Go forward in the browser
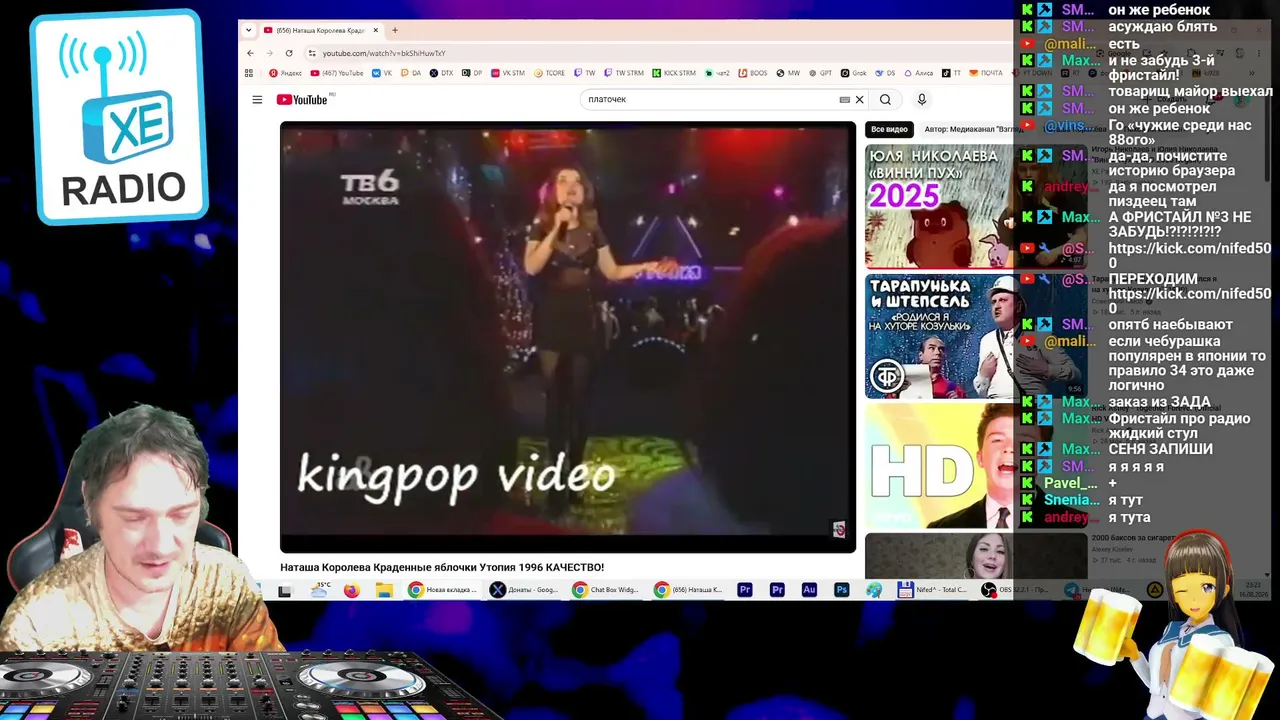1280x720 pixels. coord(269,53)
